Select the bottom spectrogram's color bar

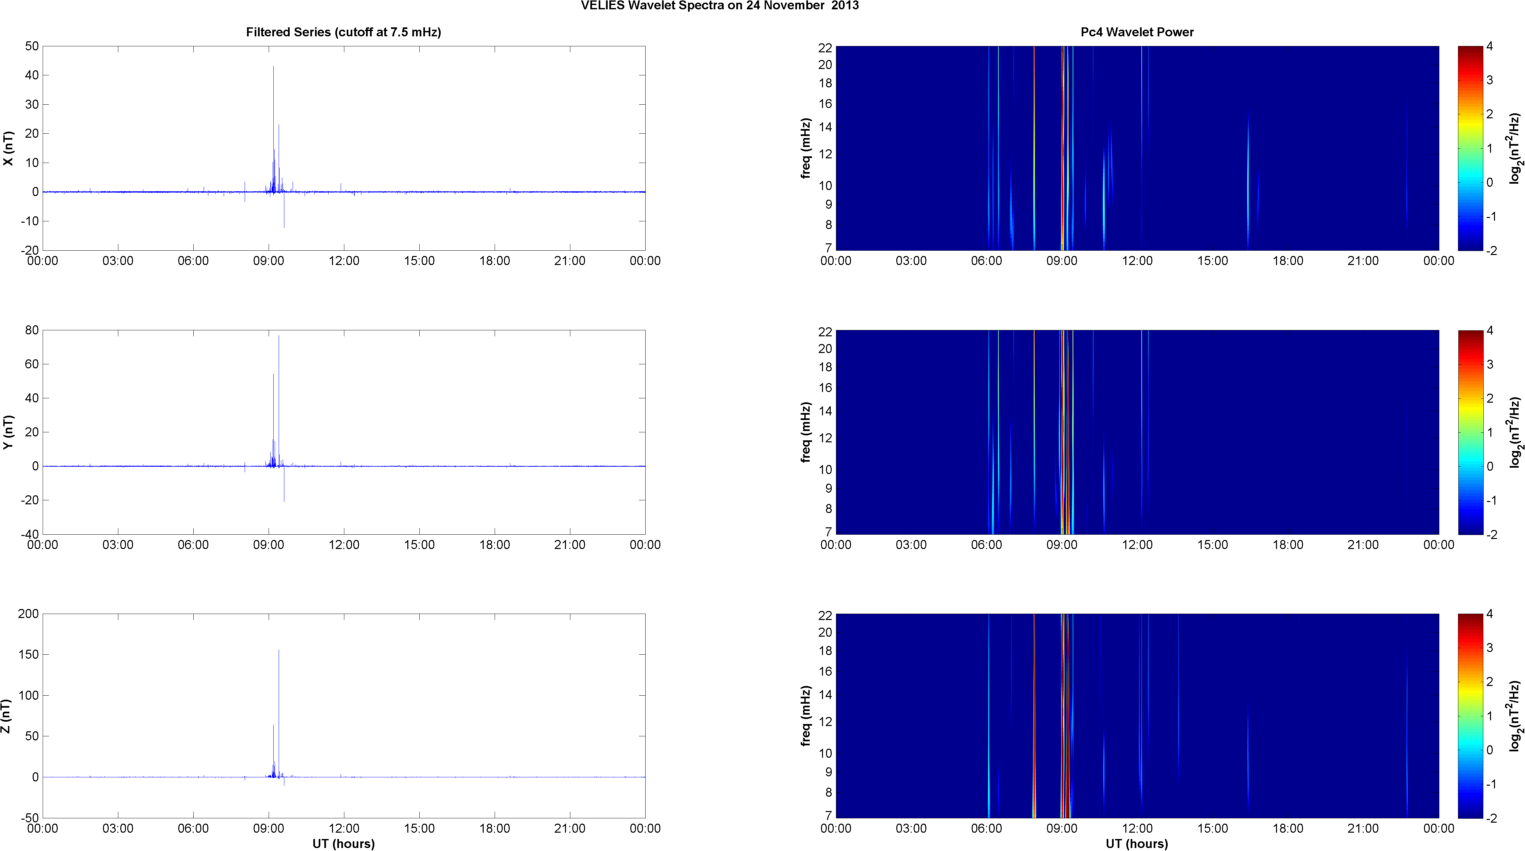tap(1469, 716)
